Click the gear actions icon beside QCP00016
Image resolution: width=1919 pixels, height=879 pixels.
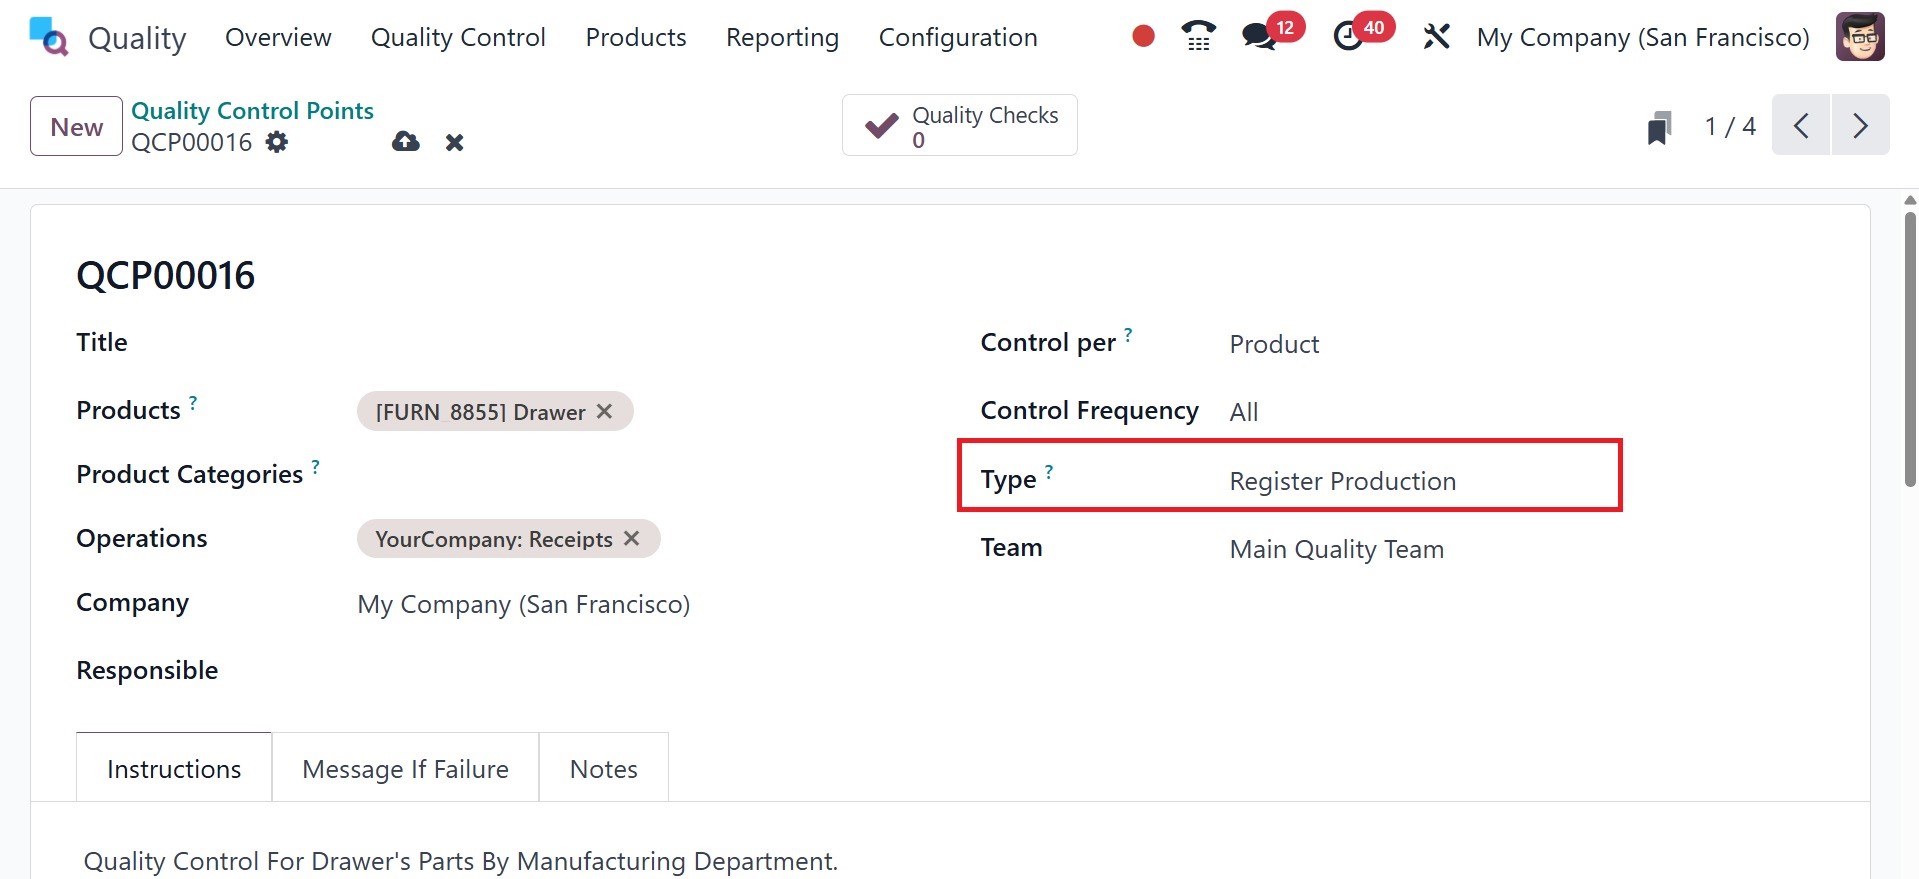[x=277, y=142]
